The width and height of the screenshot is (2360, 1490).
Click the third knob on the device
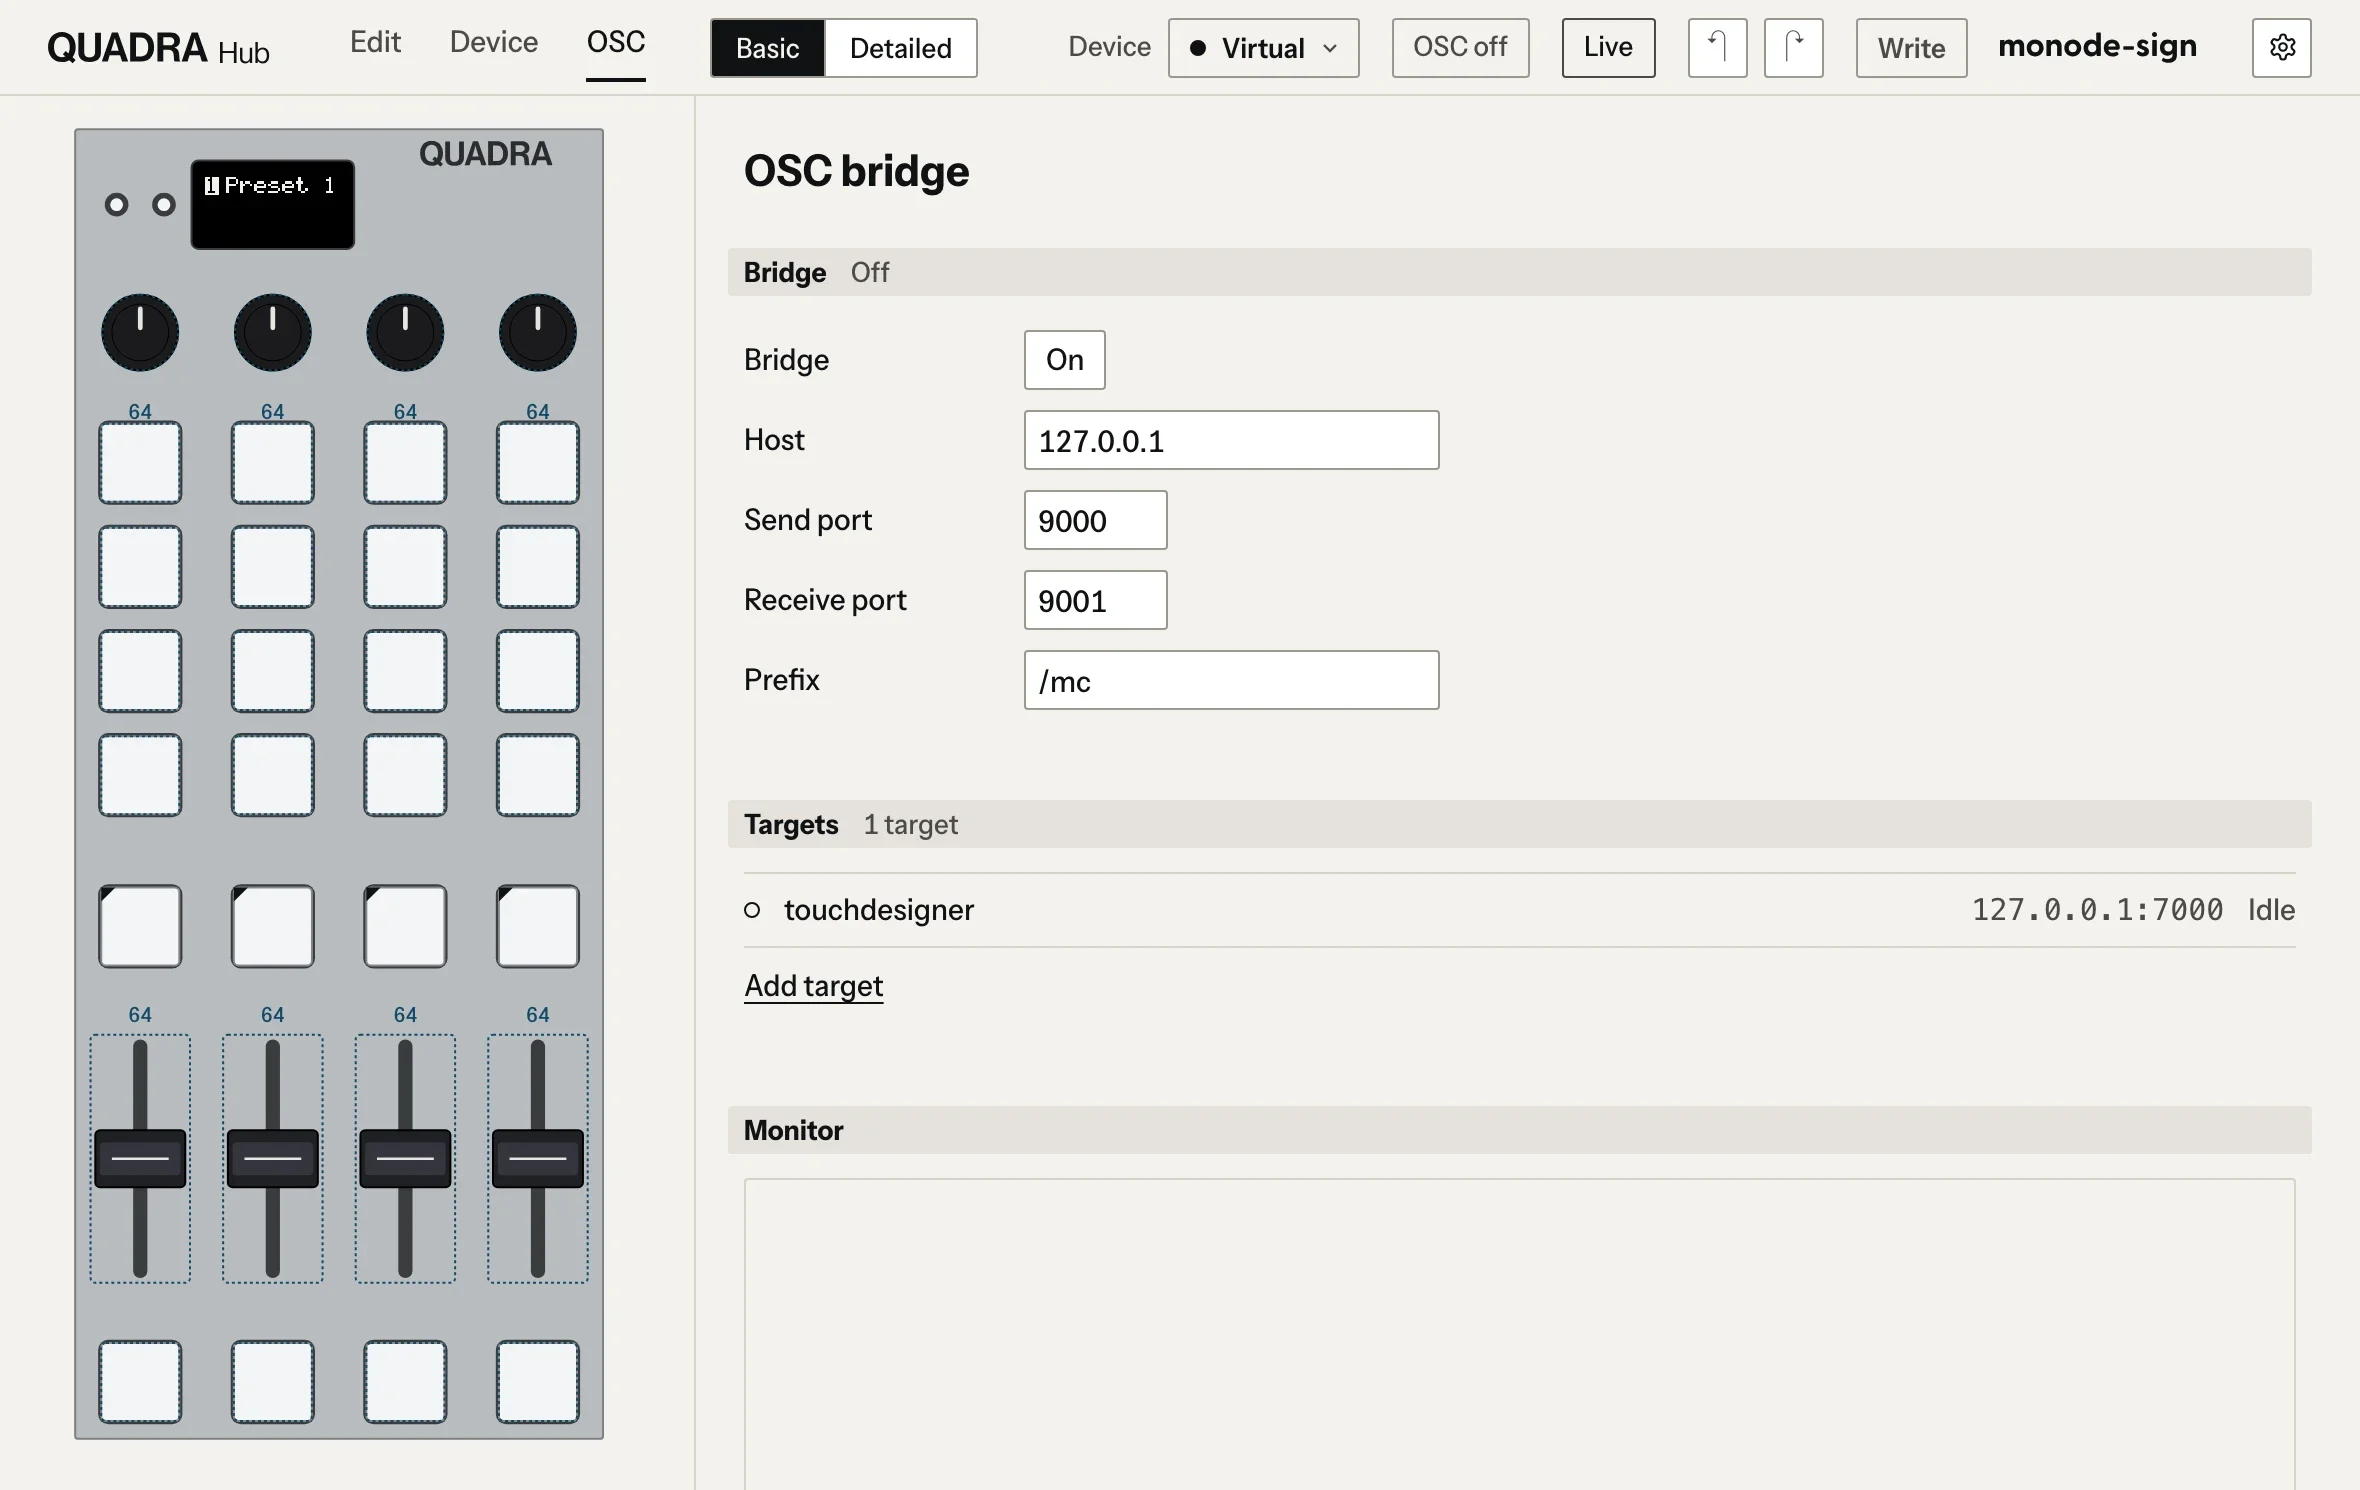[x=405, y=332]
